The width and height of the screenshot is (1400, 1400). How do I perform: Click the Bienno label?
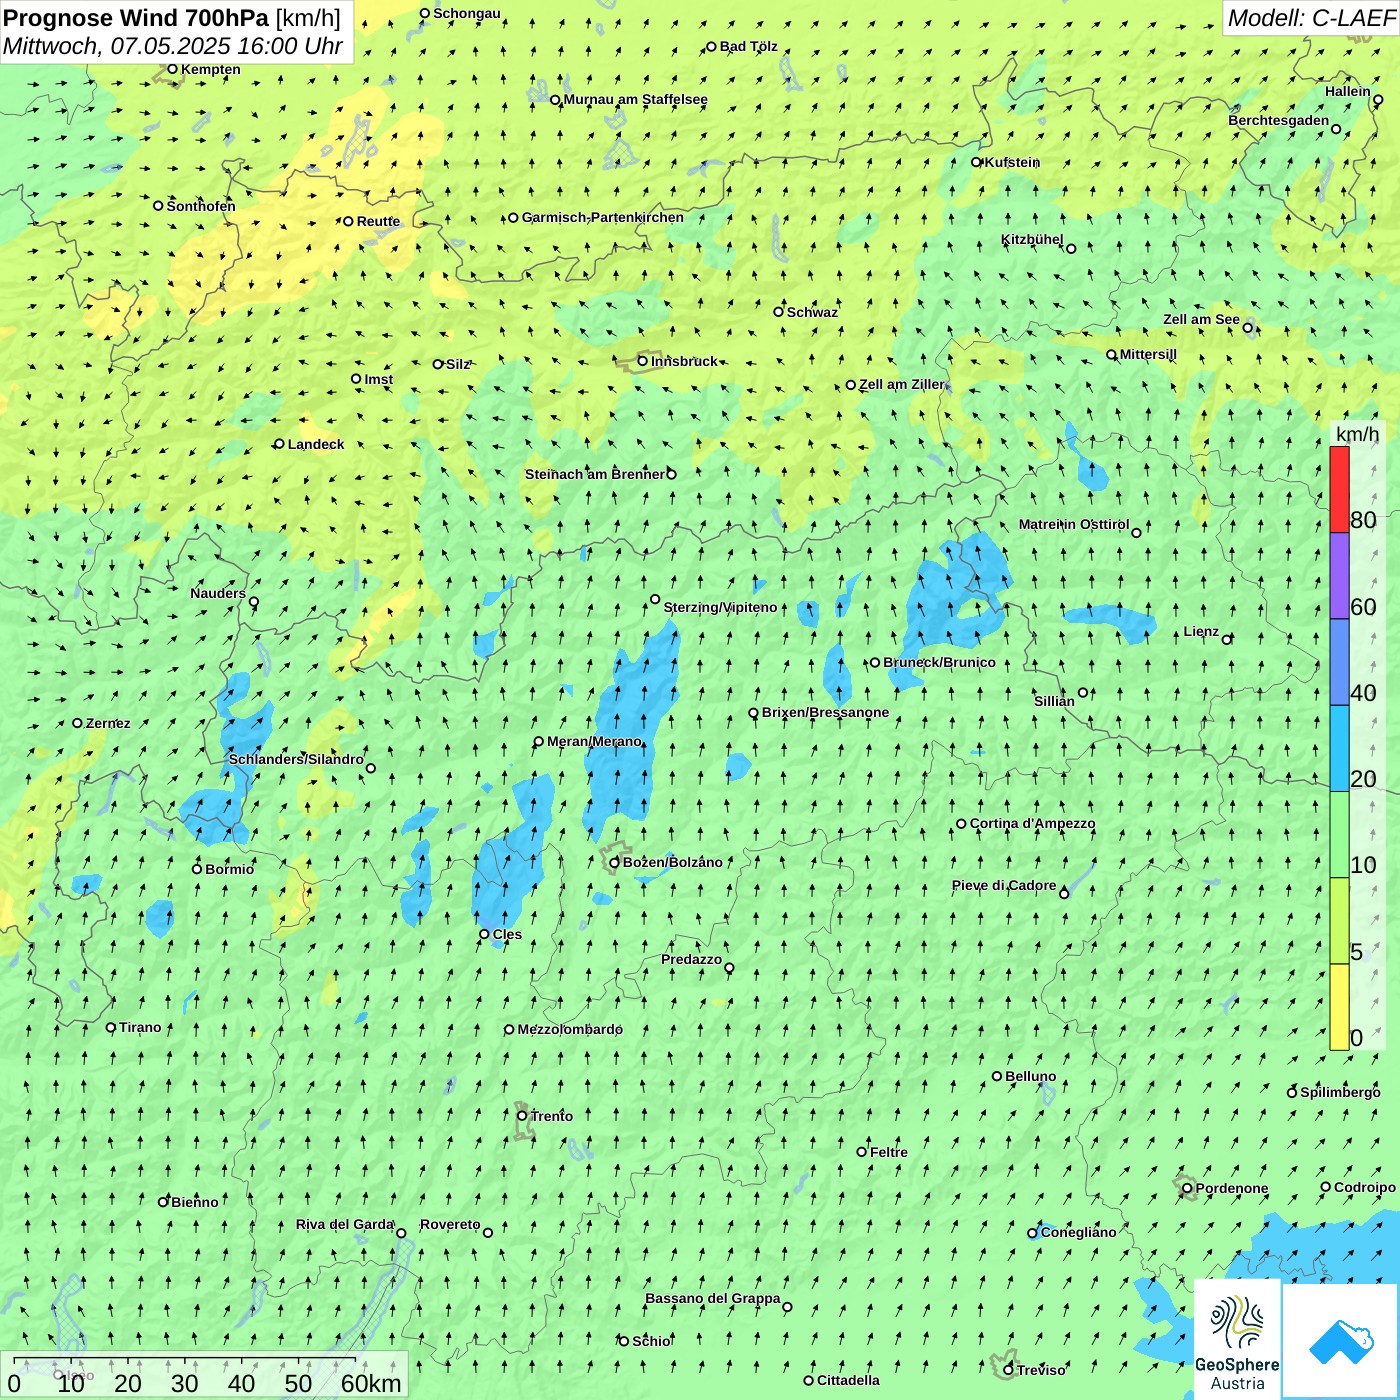(x=194, y=1202)
